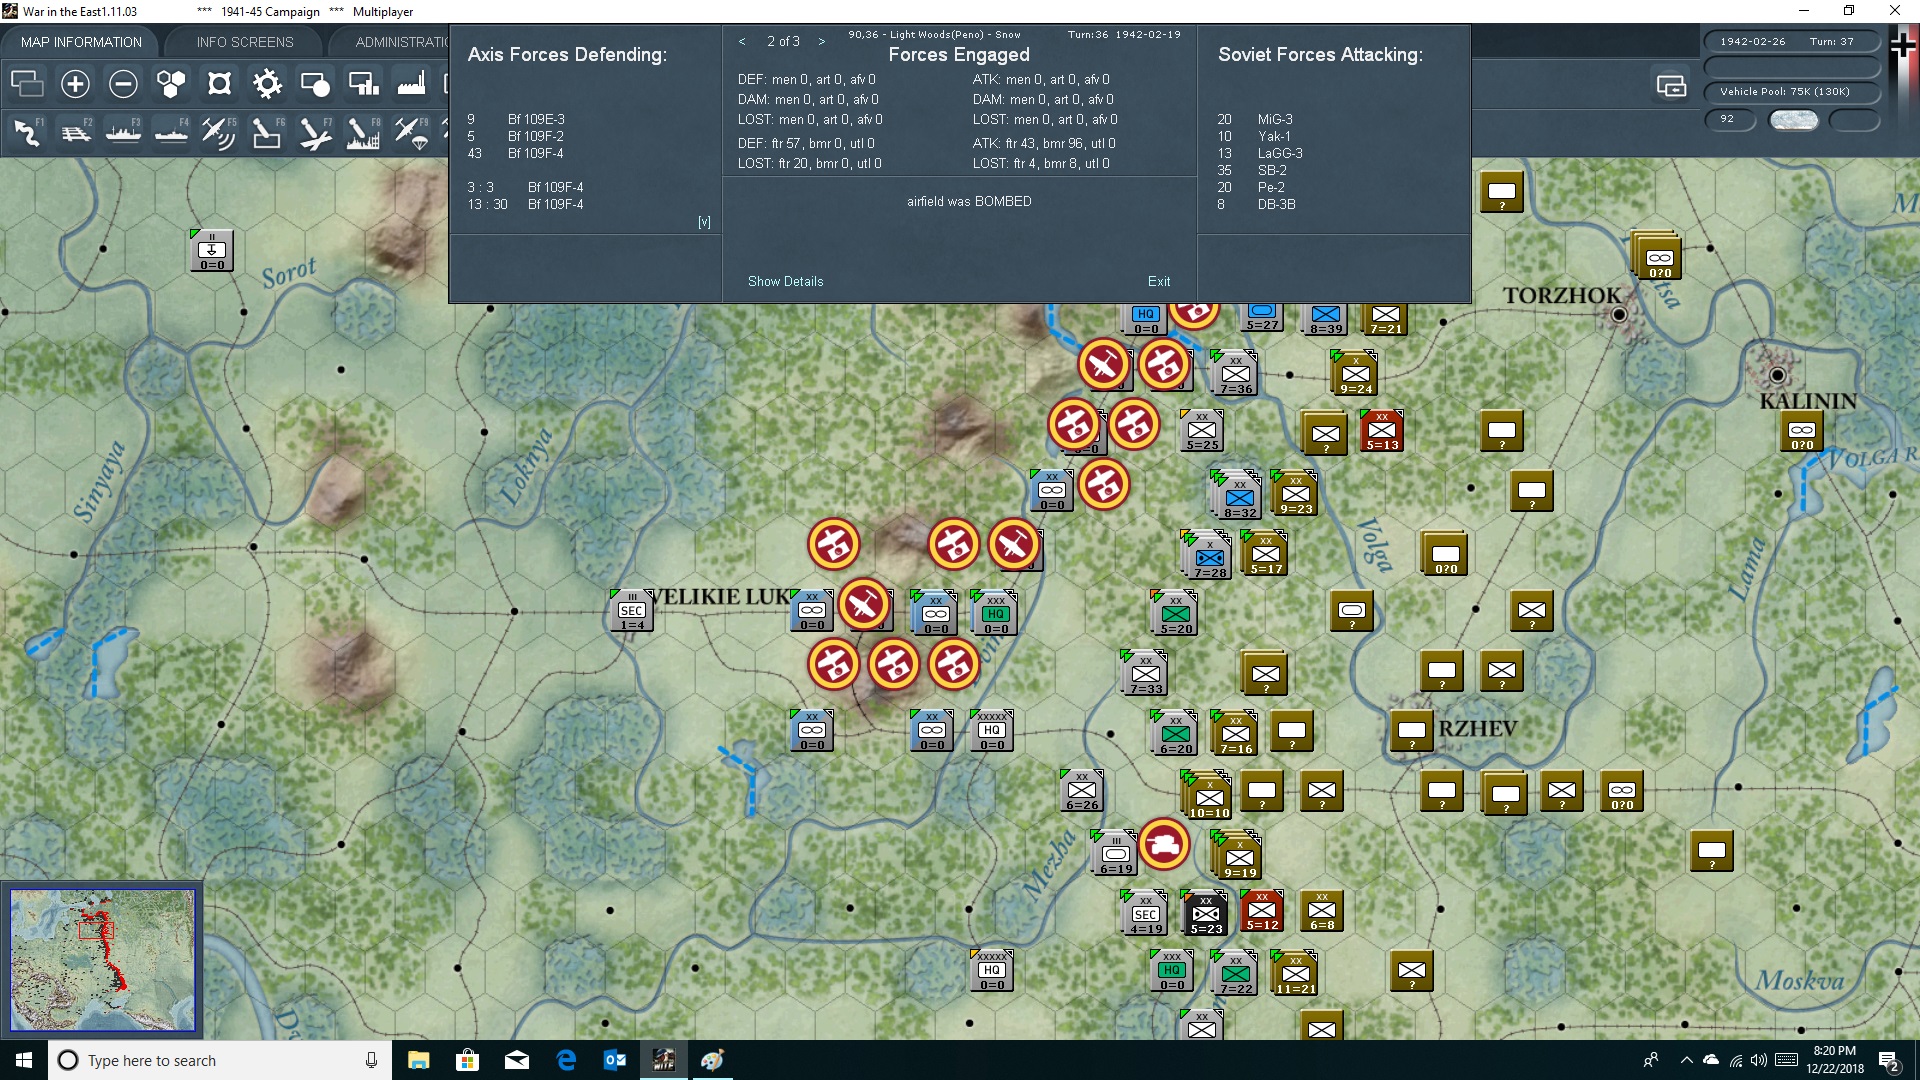The height and width of the screenshot is (1080, 1920).
Task: Open the gear preferences icon
Action: click(x=267, y=84)
